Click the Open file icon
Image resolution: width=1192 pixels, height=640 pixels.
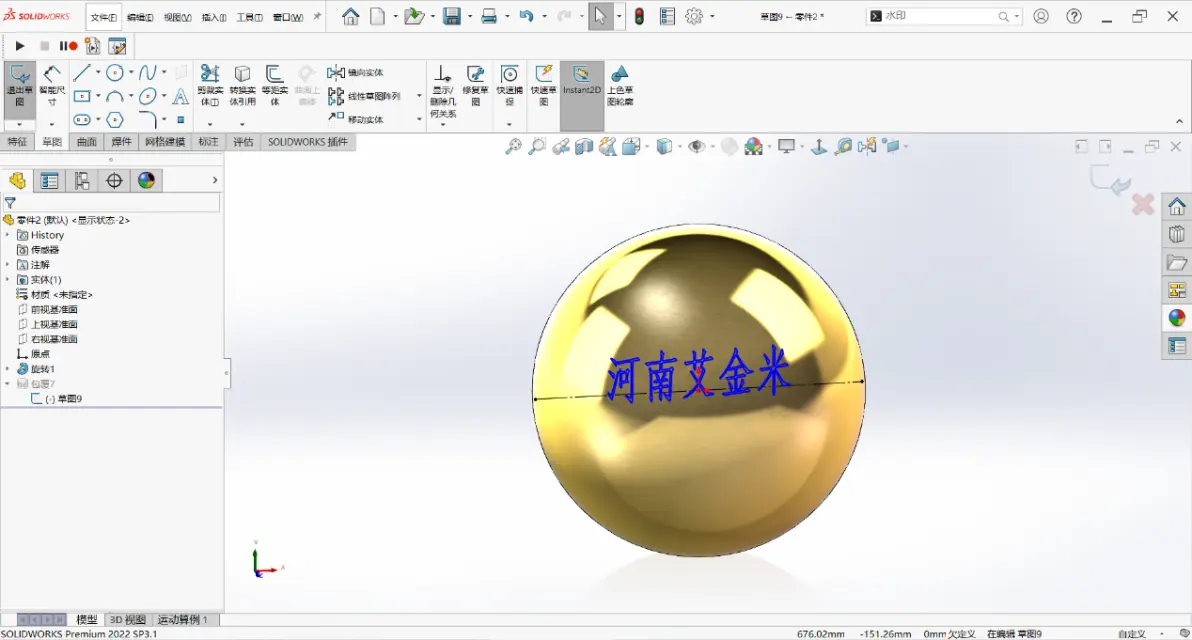click(414, 16)
